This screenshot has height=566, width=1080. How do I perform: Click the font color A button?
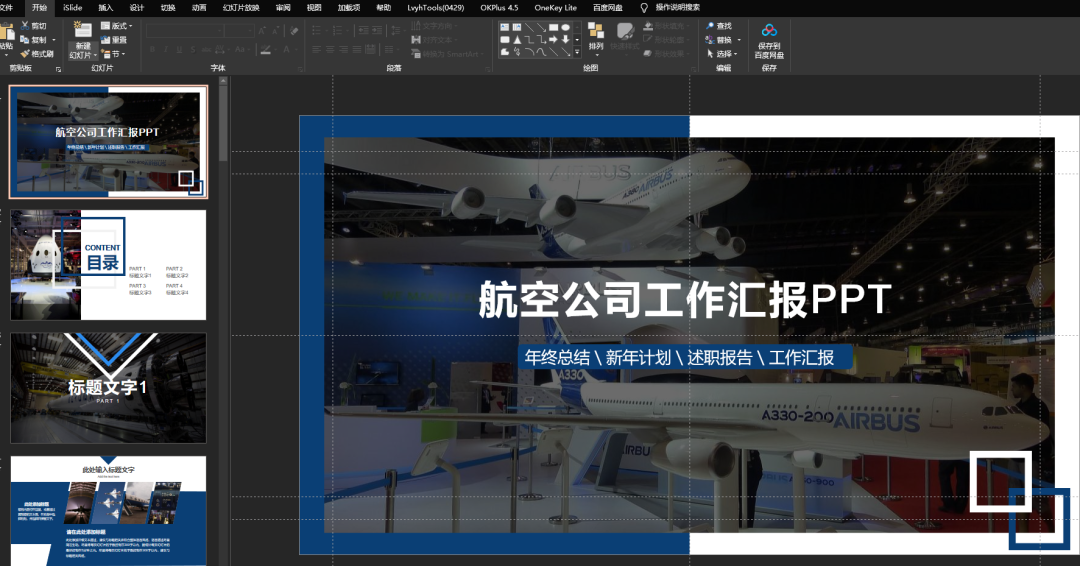click(x=286, y=50)
